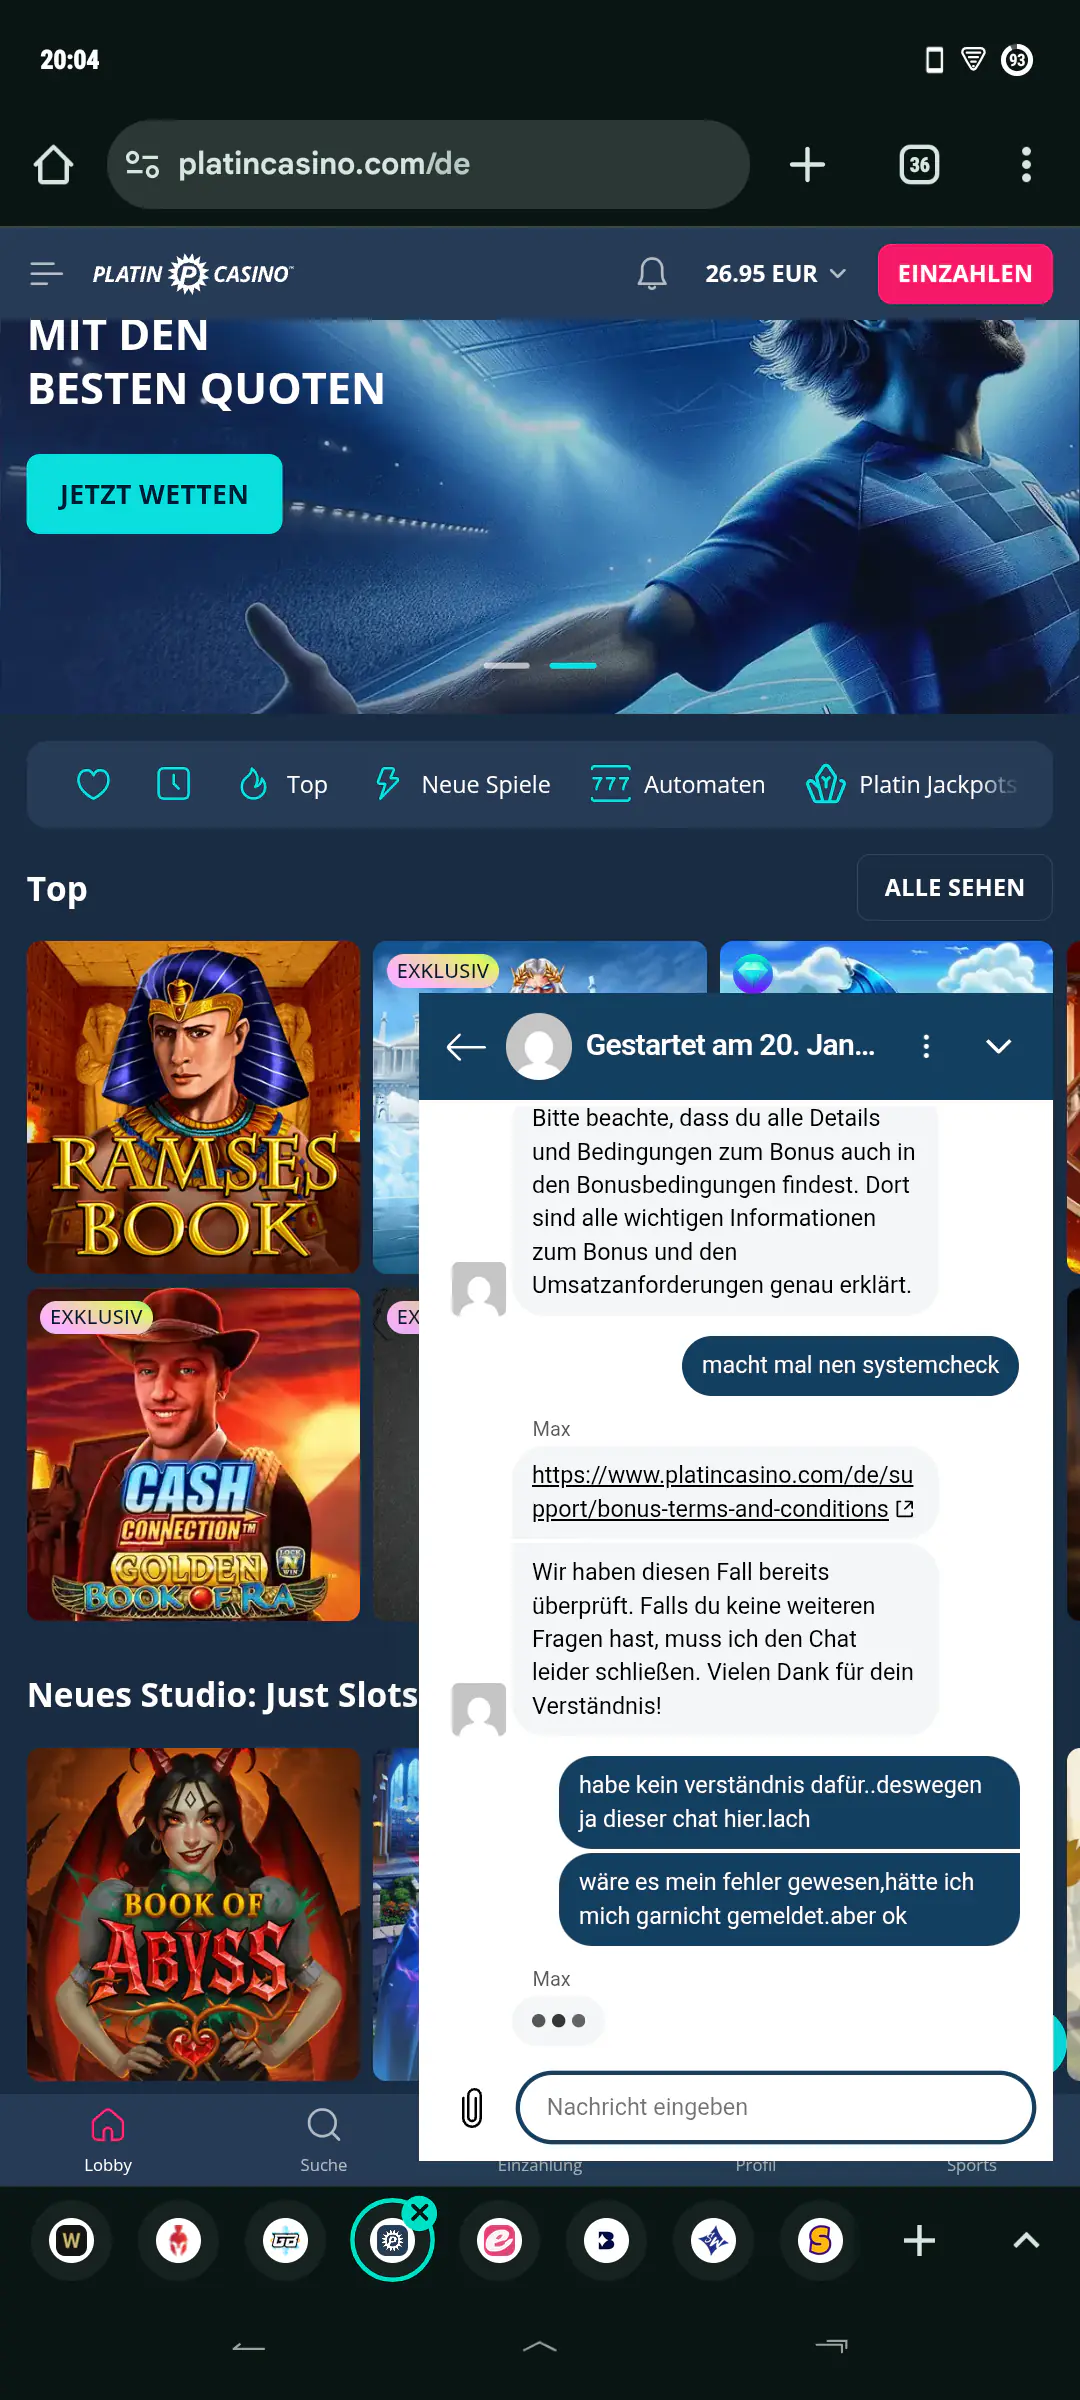Image resolution: width=1080 pixels, height=2400 pixels.
Task: Expand the 26.95 EUR balance dropdown
Action: tap(776, 274)
